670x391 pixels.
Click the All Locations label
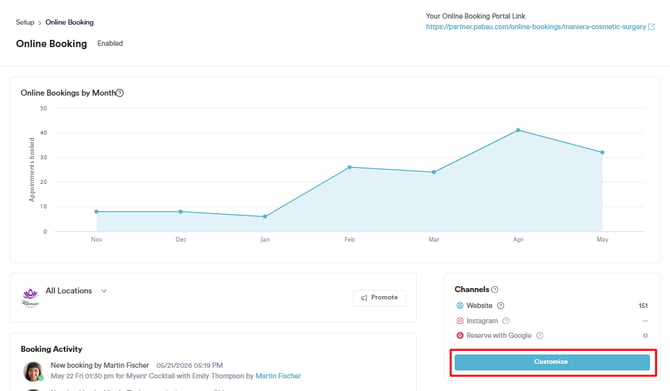(x=69, y=291)
